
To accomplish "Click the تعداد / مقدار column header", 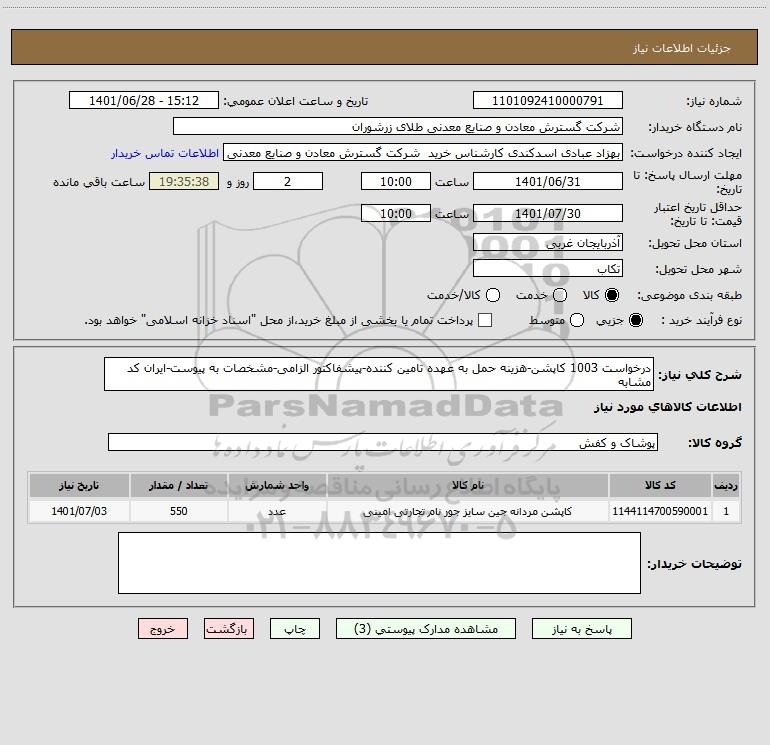I will (x=178, y=485).
